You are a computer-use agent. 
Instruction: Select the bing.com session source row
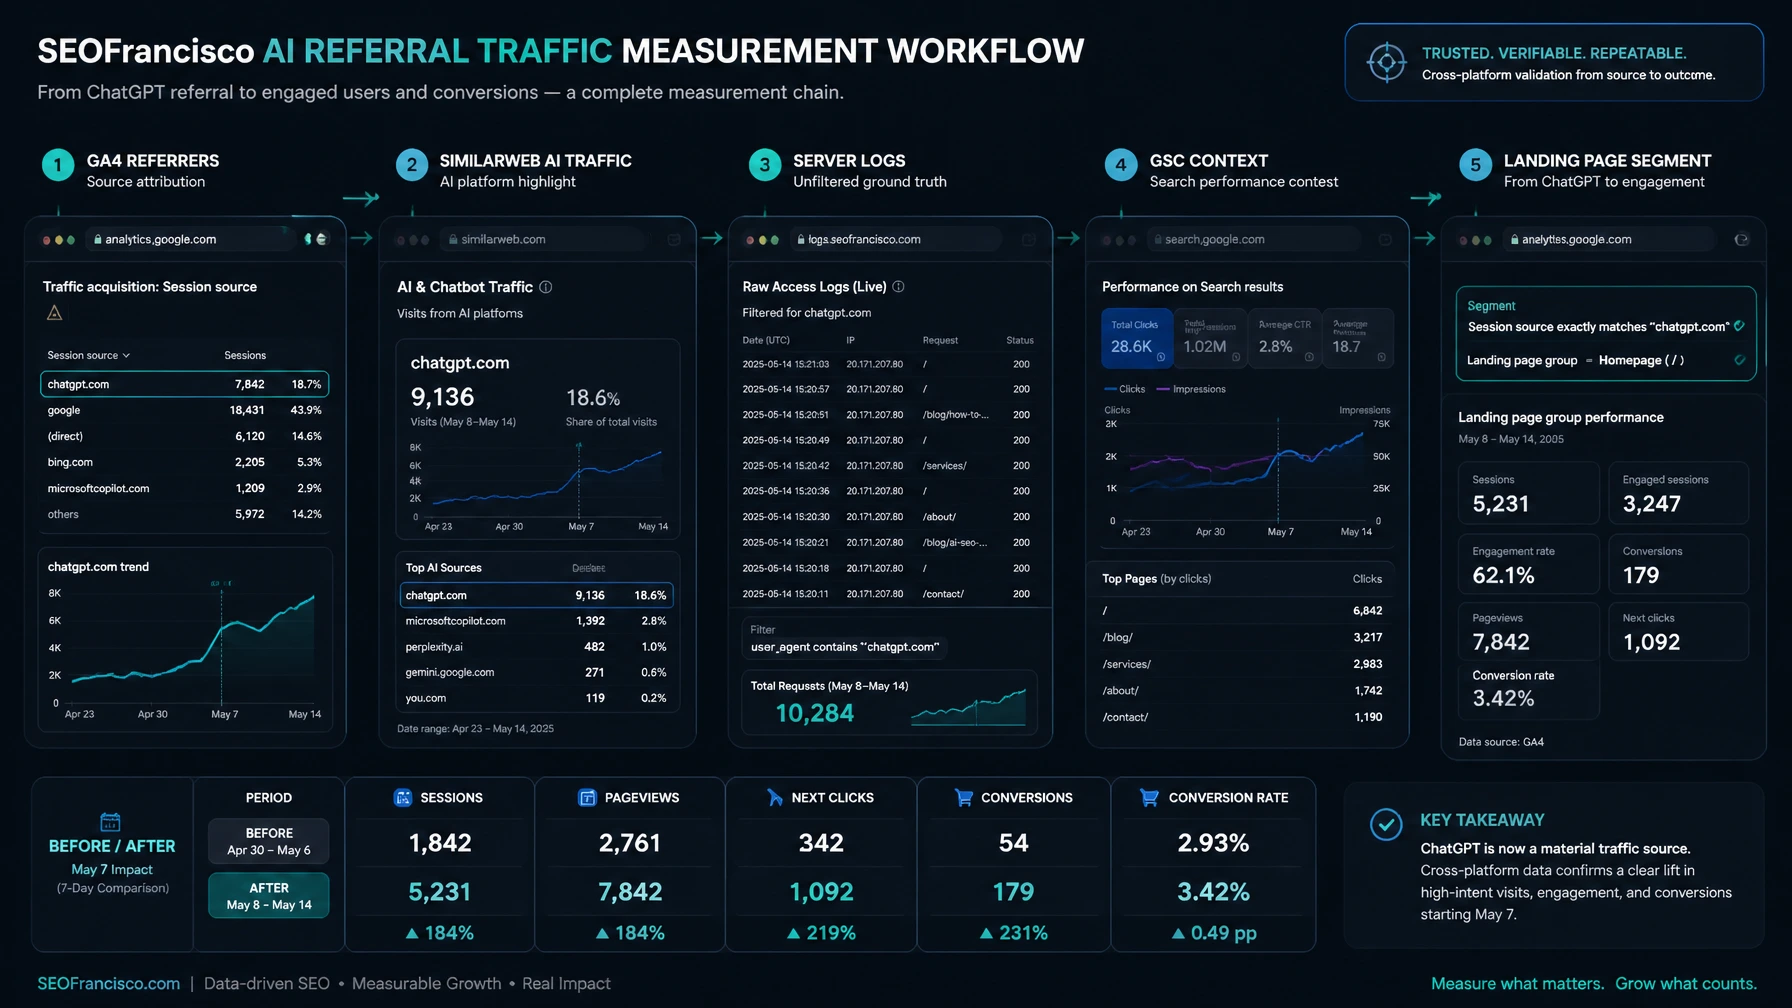coord(185,462)
